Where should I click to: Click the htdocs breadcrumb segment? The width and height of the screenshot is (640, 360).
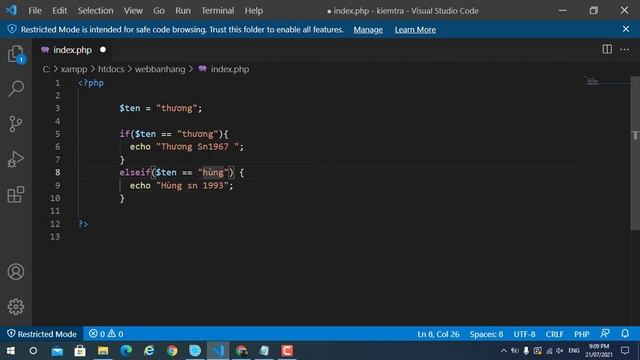click(x=111, y=69)
